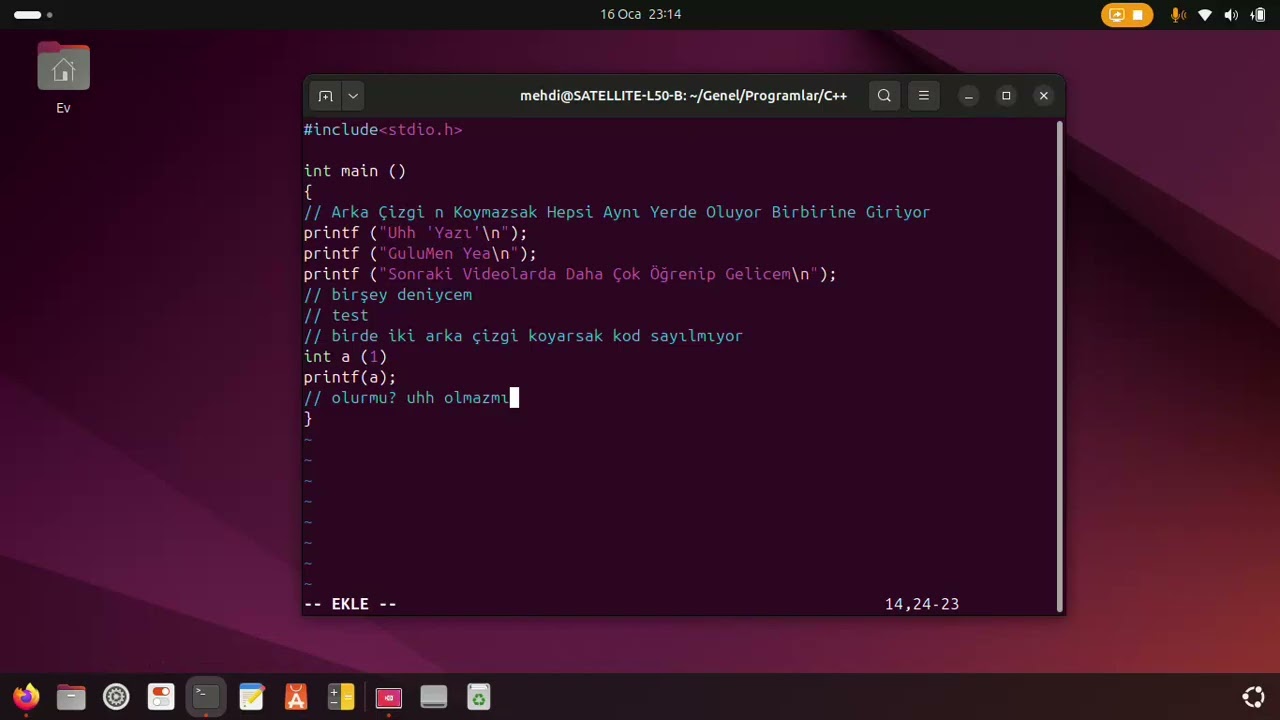The height and width of the screenshot is (720, 1280).
Task: Open the toggle-switch tweaks app in dock
Action: pos(161,697)
